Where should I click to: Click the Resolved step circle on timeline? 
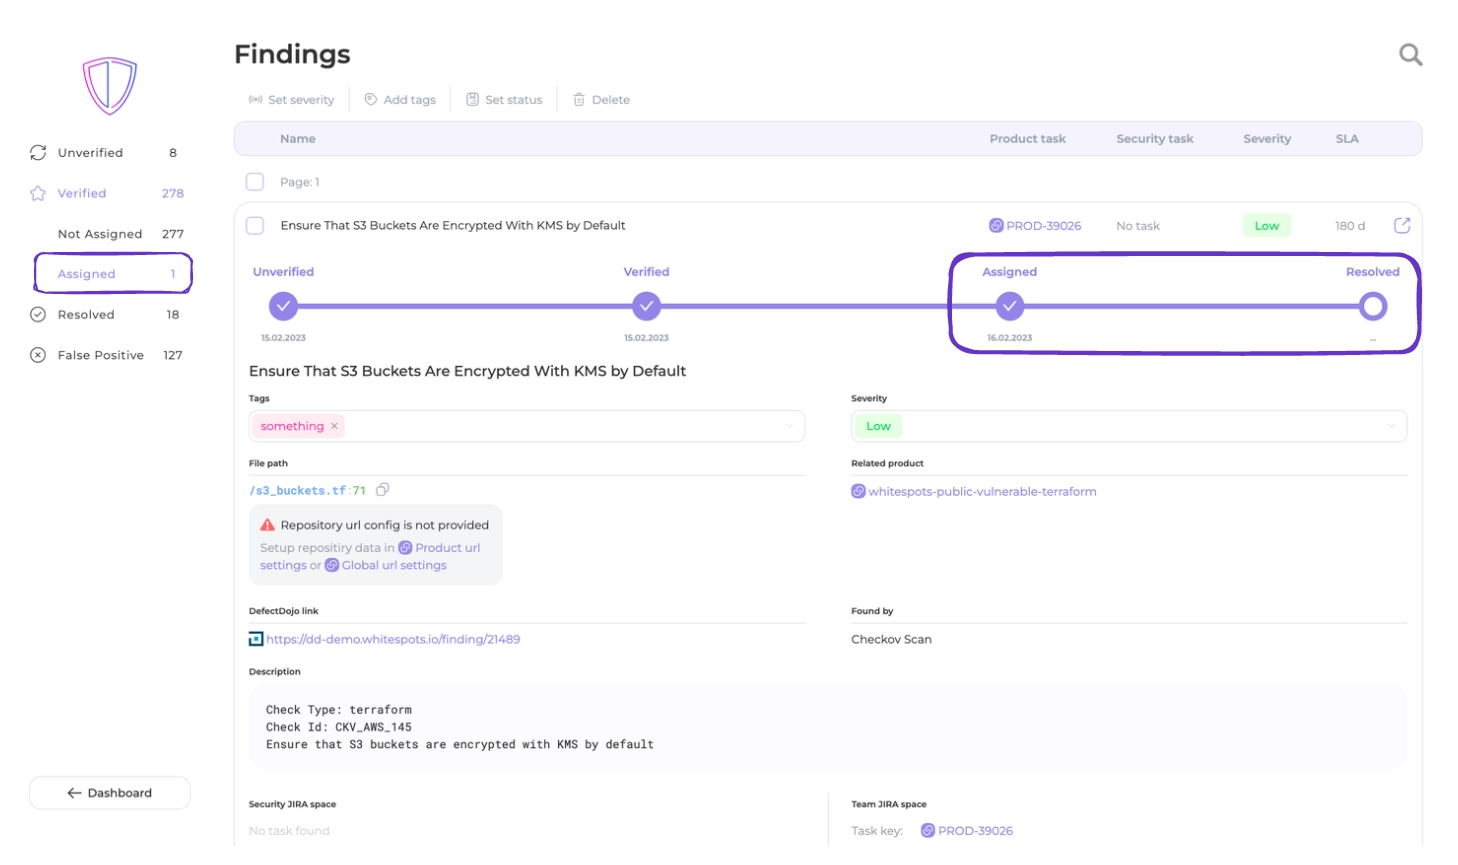coord(1373,307)
